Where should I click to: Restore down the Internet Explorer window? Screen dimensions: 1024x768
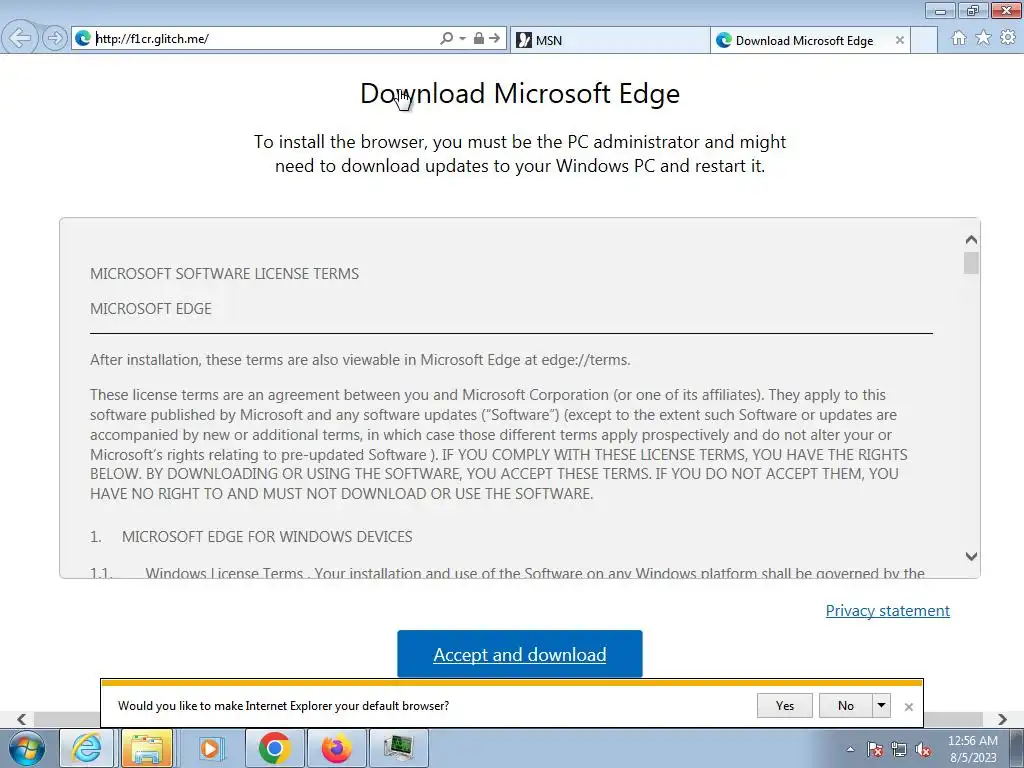tap(973, 10)
